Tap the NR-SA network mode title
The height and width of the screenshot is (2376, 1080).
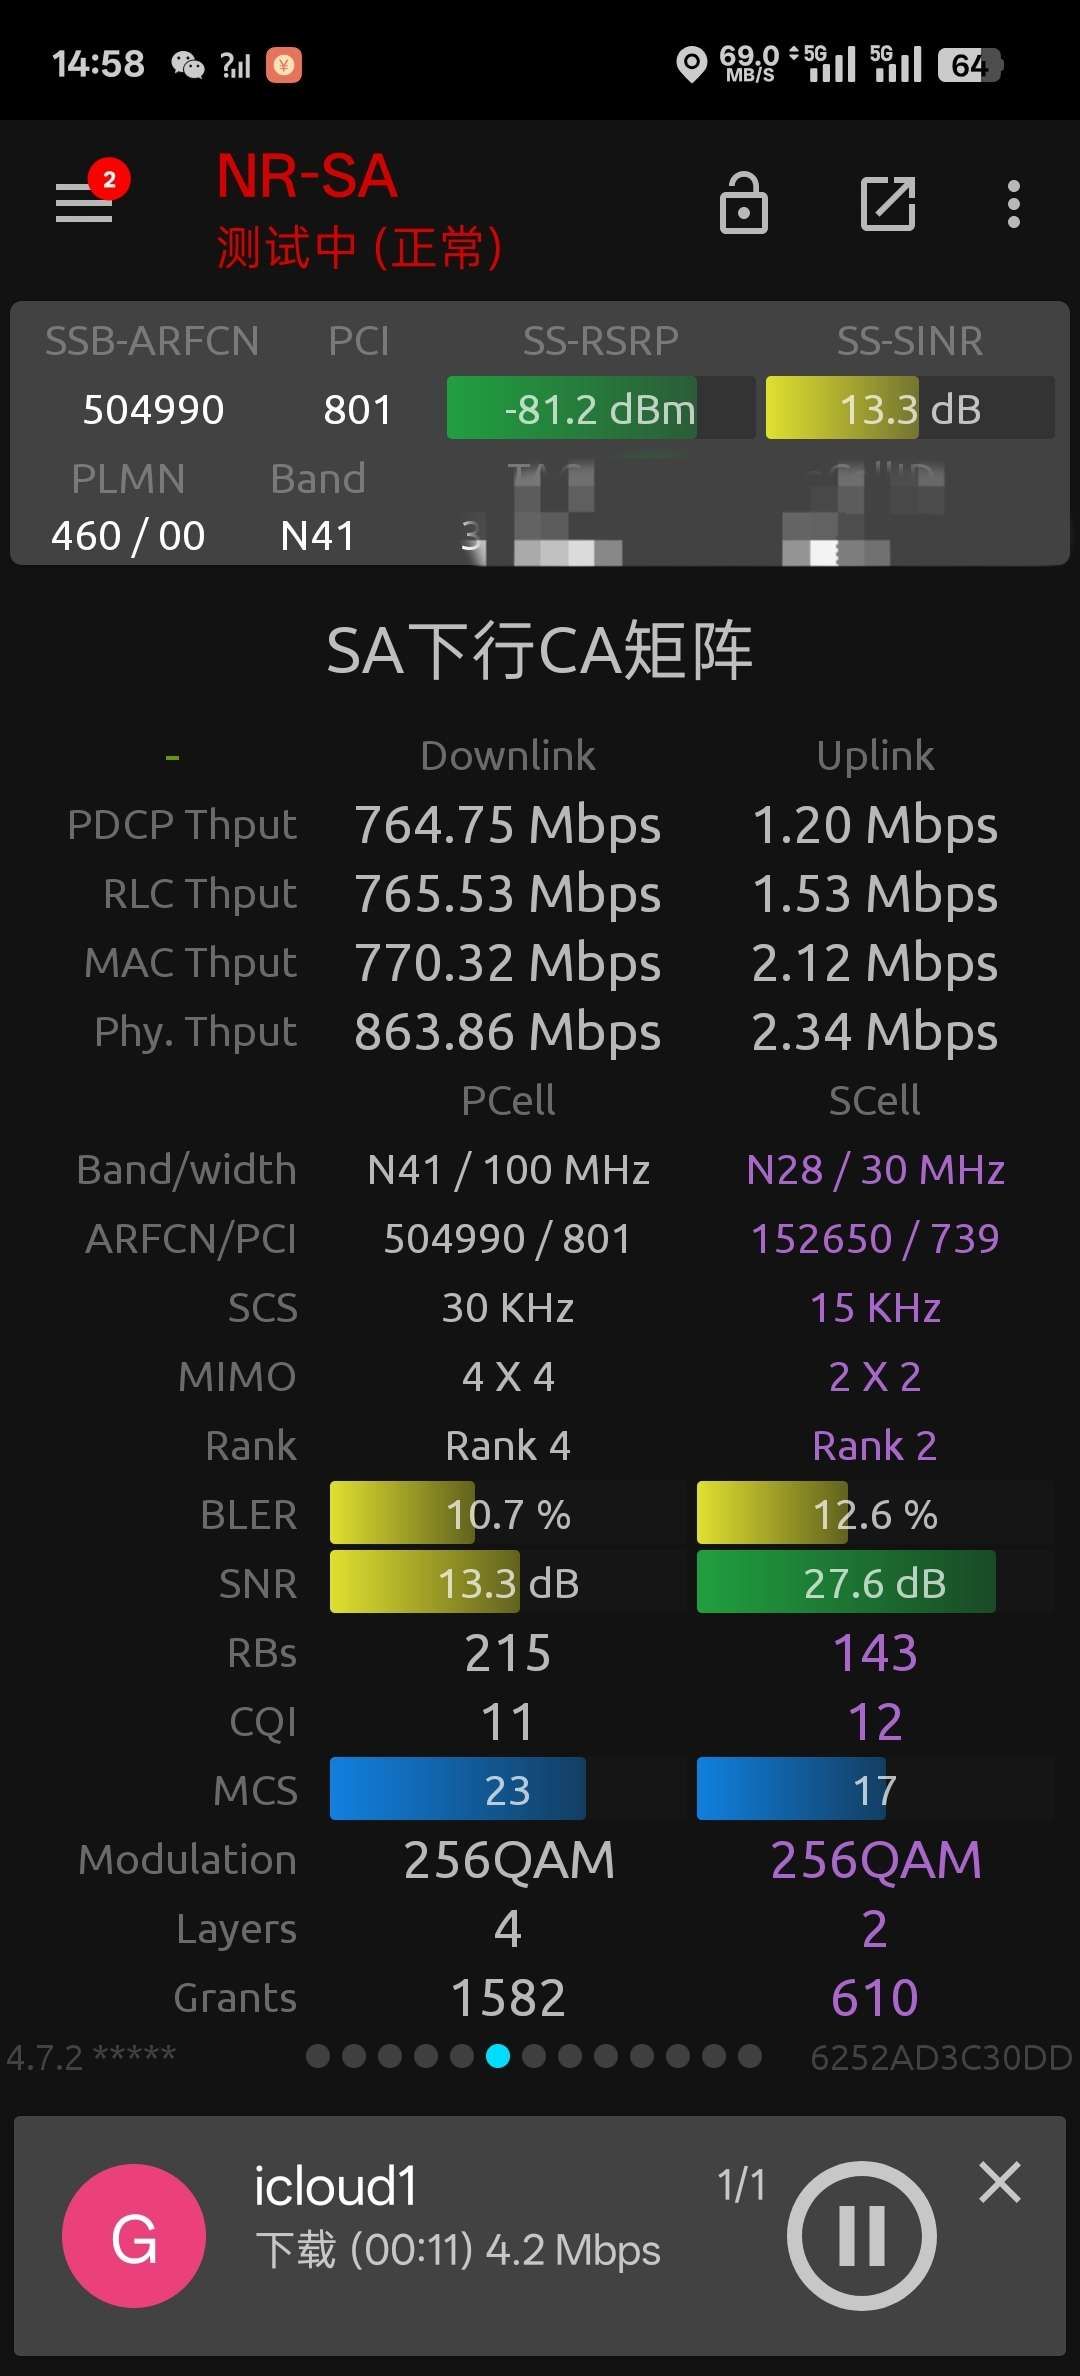click(307, 176)
